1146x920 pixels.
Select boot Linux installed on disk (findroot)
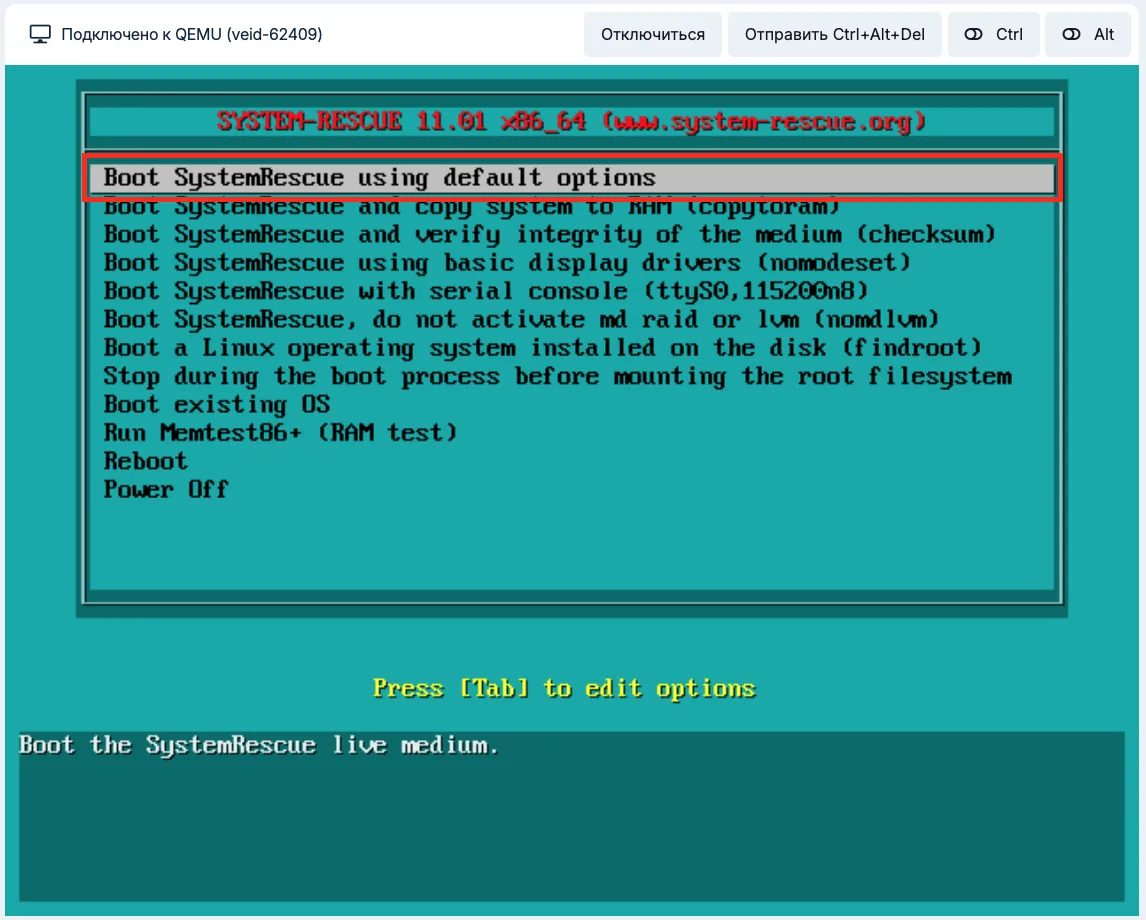click(543, 348)
